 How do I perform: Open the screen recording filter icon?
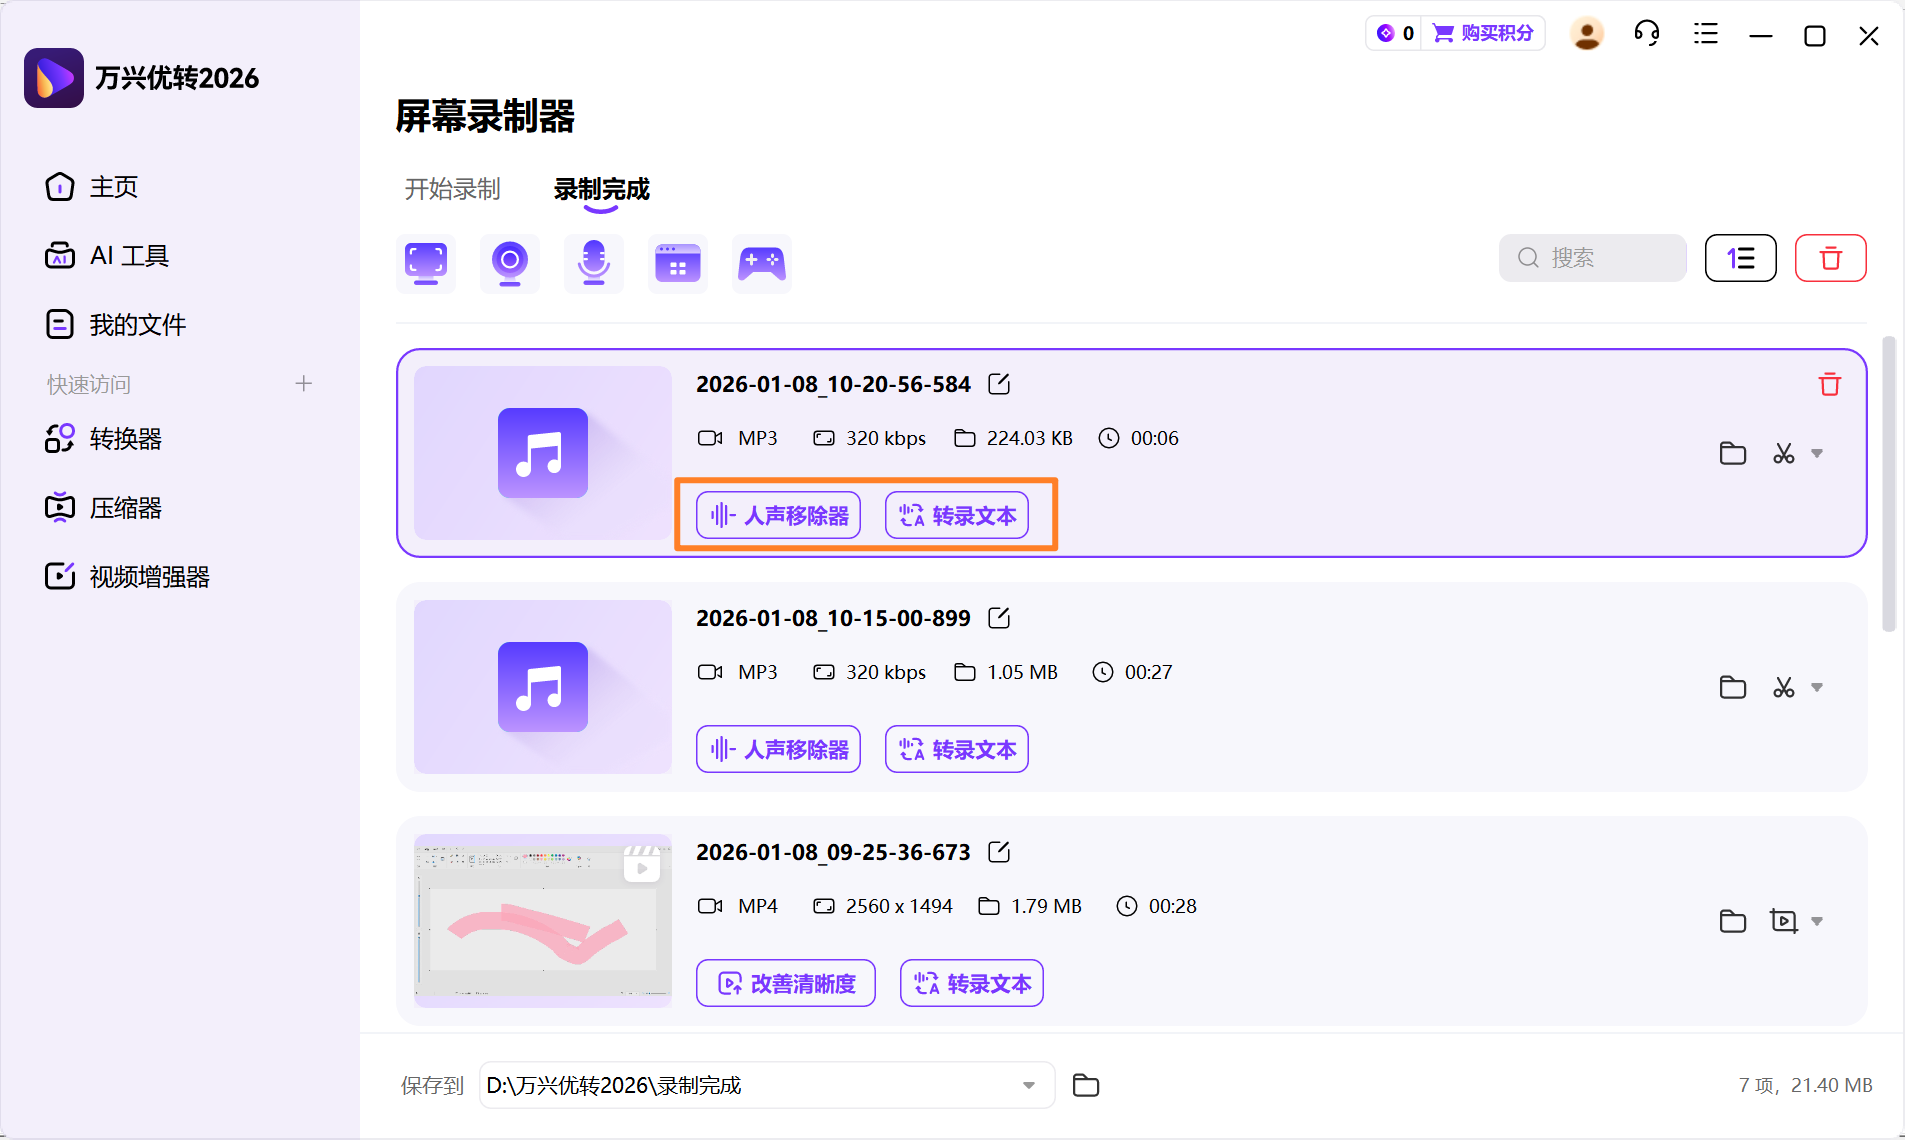[x=425, y=263]
